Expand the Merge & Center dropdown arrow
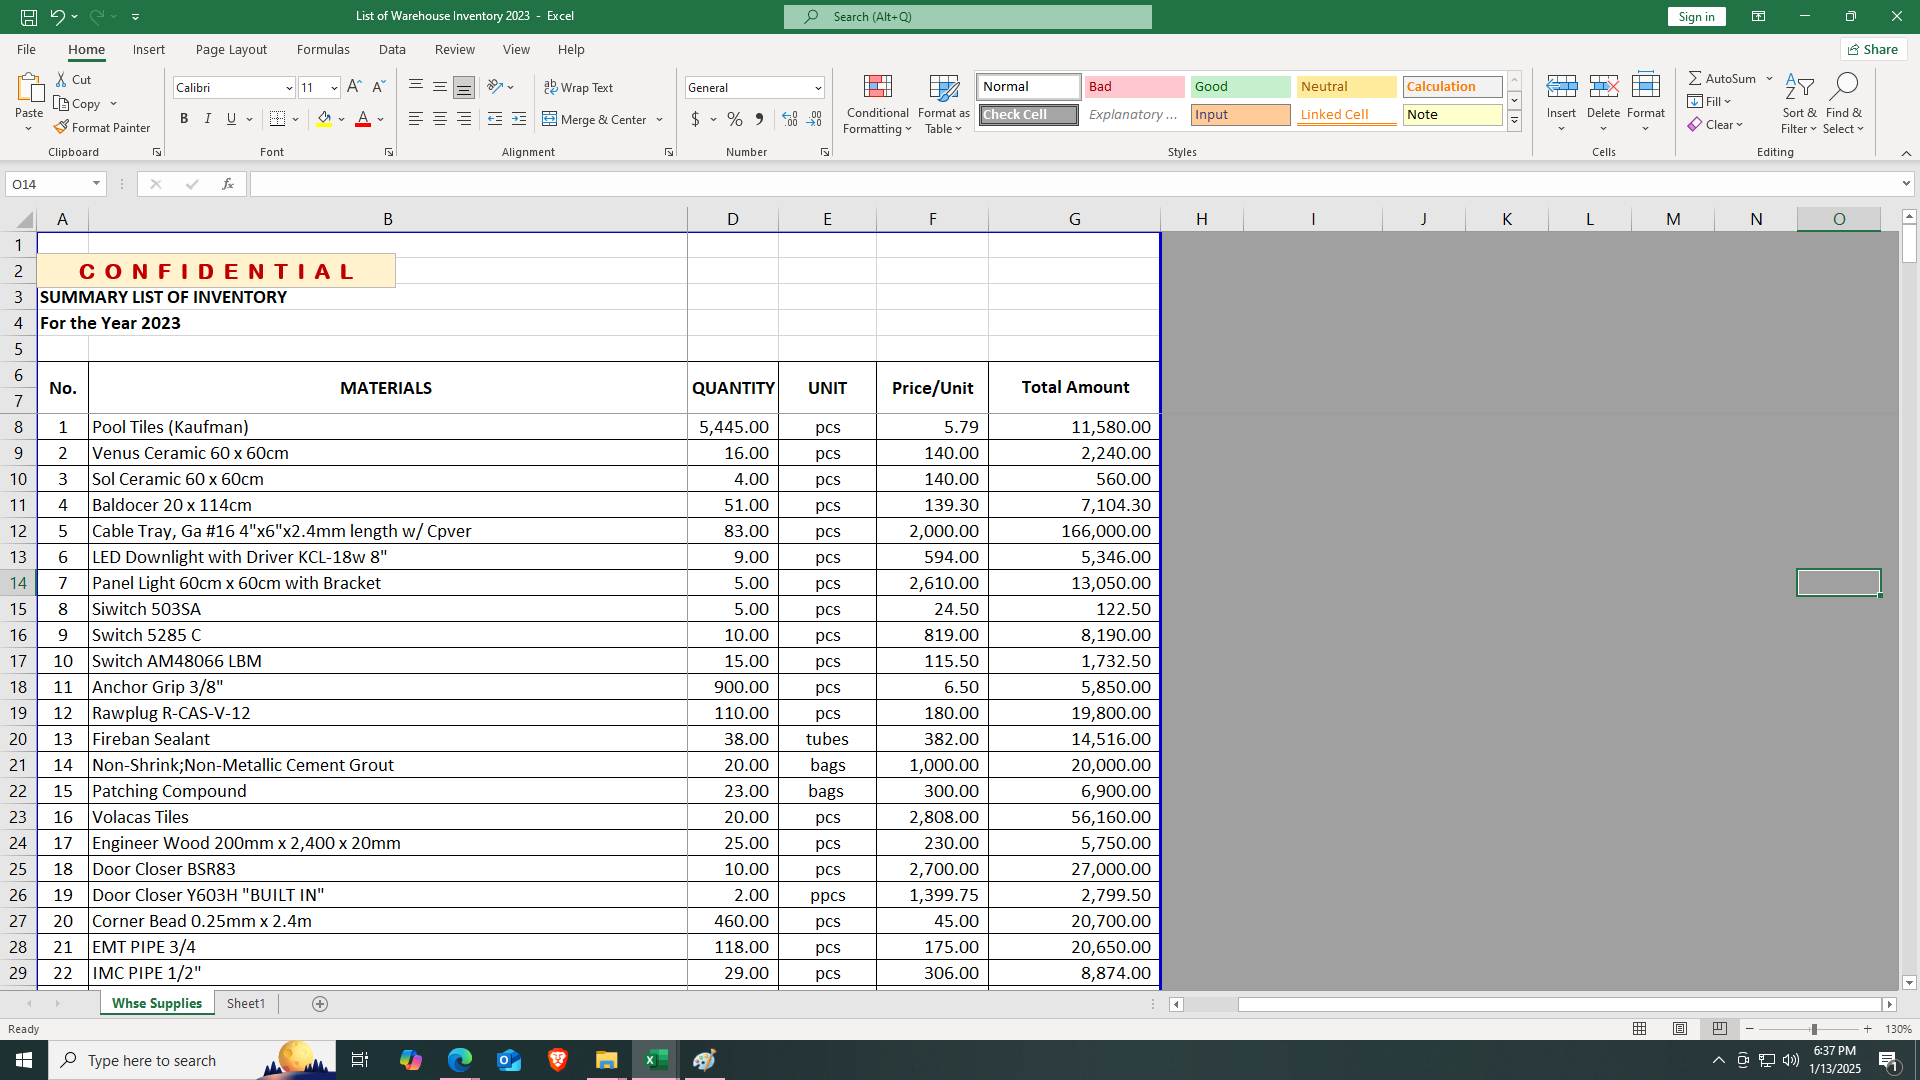 point(660,120)
